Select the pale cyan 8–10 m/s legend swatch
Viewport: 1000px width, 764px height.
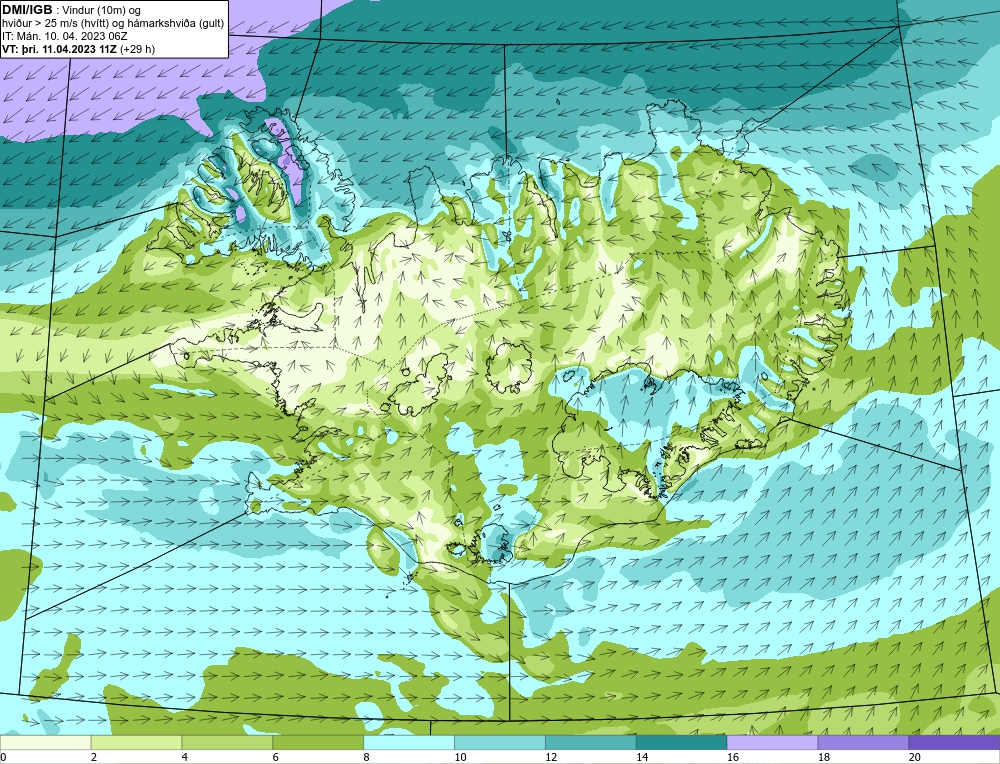409,742
